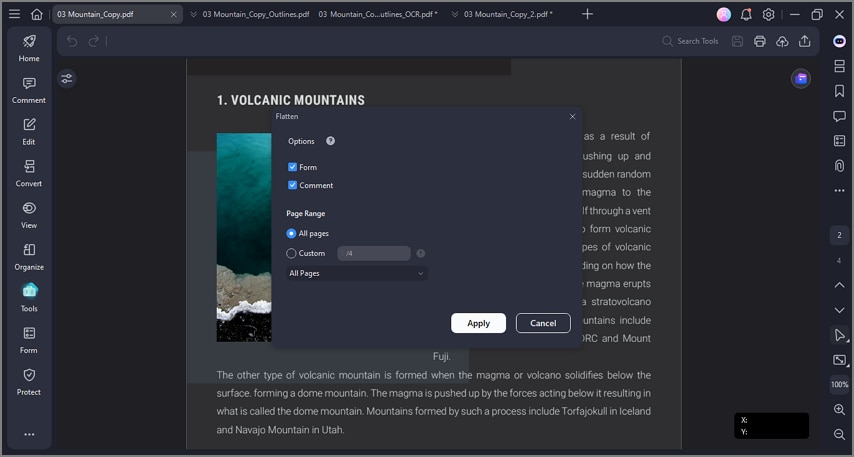
Task: Open the bookmarks panel
Action: point(839,91)
